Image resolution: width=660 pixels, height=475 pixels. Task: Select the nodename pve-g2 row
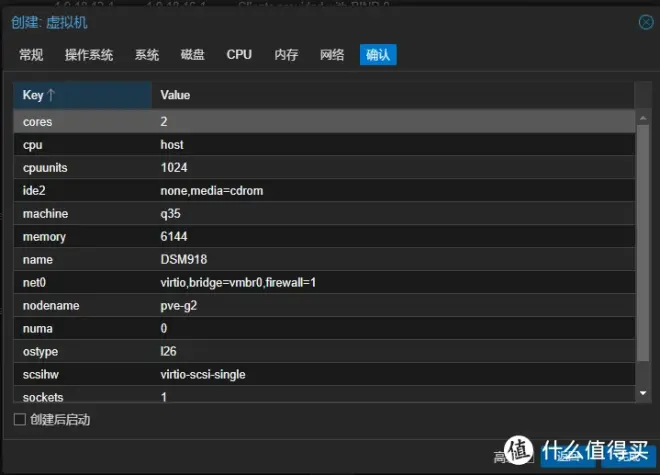324,306
